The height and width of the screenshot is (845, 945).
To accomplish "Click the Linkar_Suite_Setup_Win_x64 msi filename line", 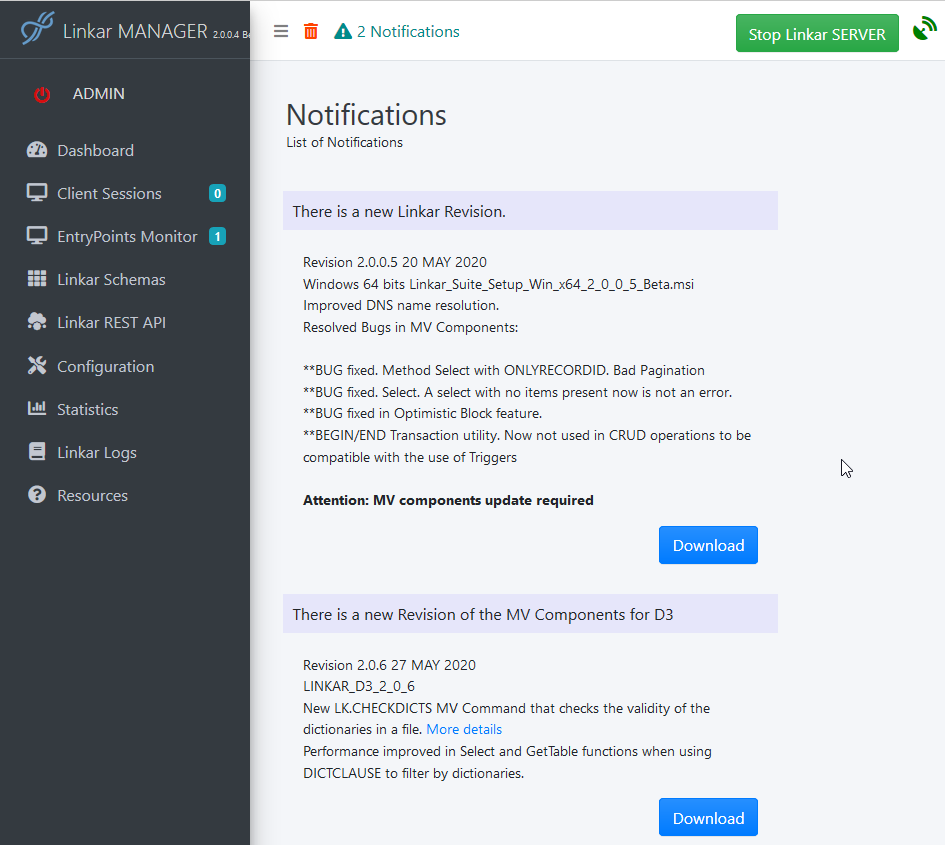I will pyautogui.click(x=498, y=284).
